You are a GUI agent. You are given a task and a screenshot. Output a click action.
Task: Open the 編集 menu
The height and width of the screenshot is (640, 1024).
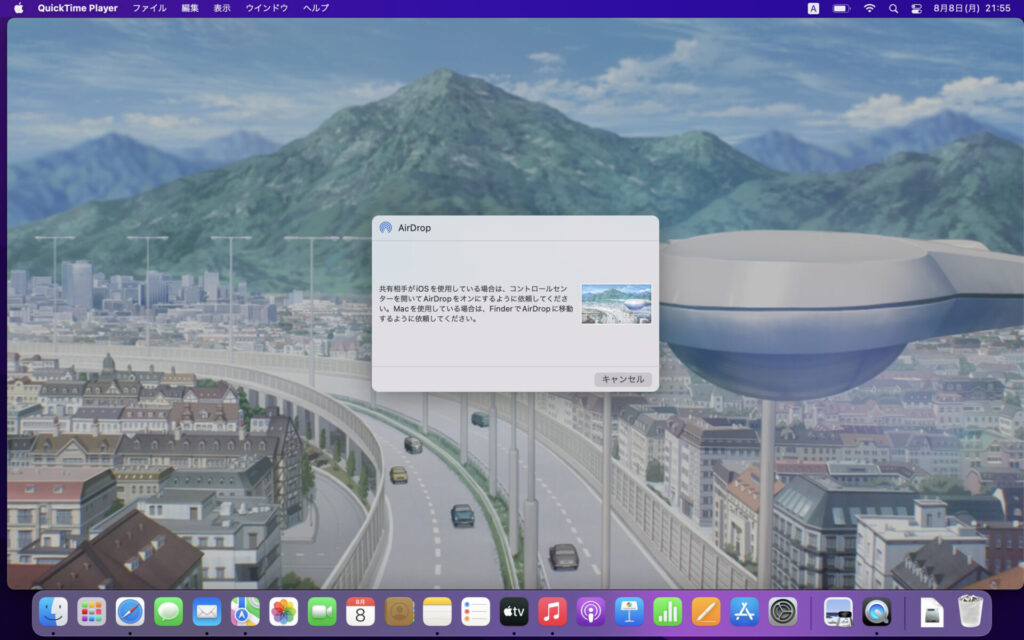pos(190,8)
